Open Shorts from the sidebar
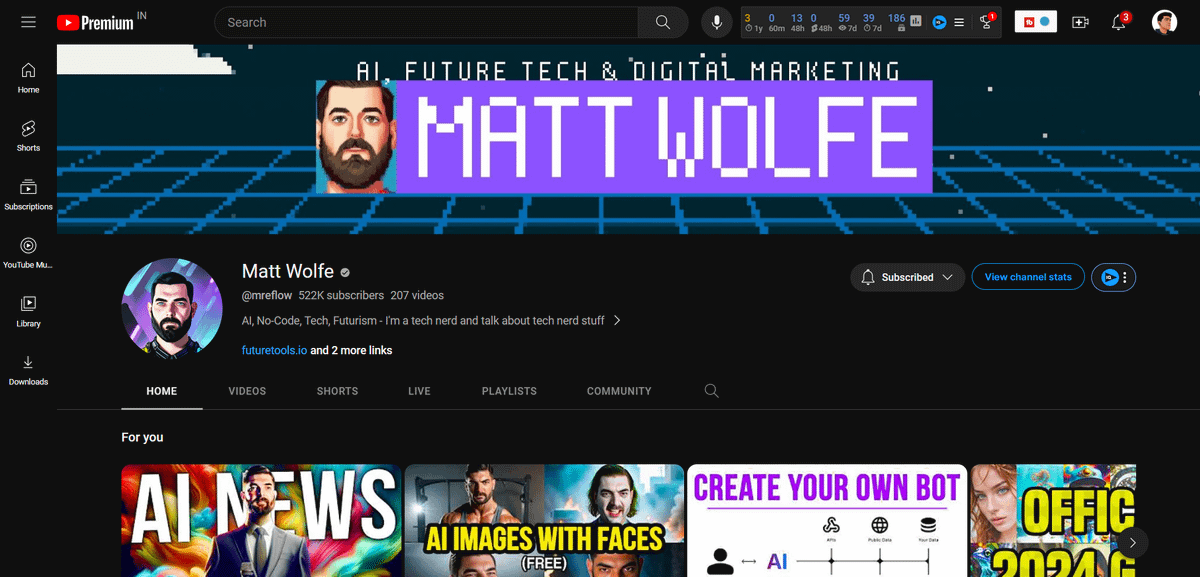Viewport: 1200px width, 577px height. click(x=28, y=136)
